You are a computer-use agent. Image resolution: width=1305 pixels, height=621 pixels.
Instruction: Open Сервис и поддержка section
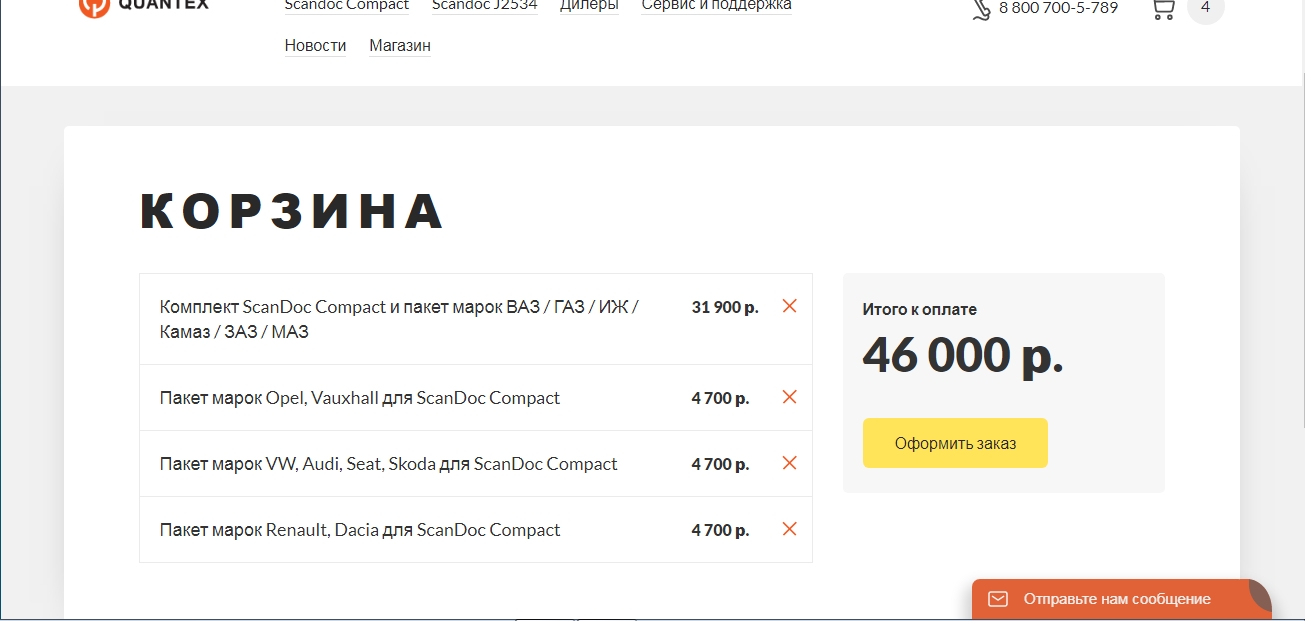716,6
